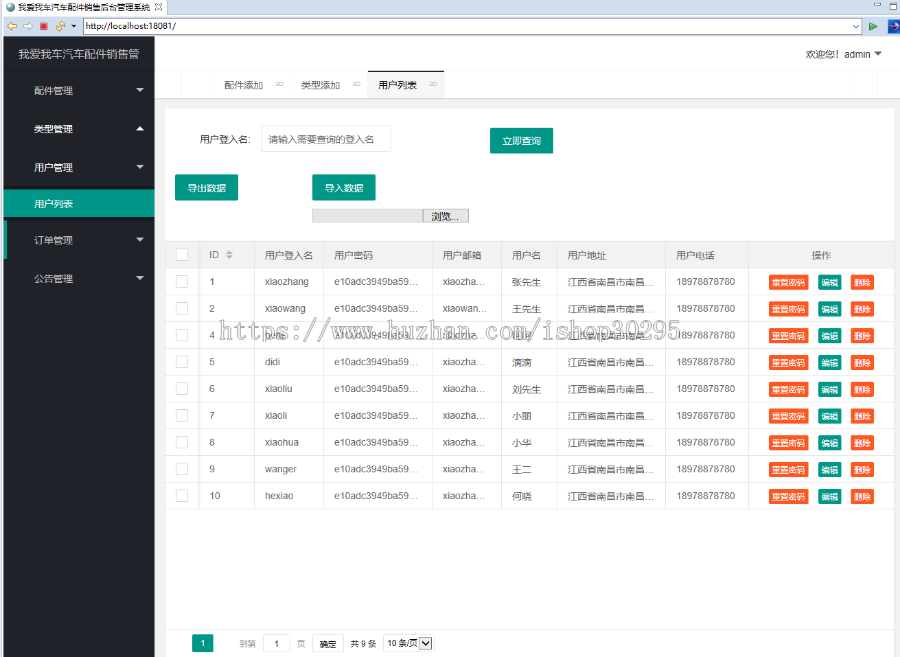Close the 配件添加 tab using its x icon
Image resolution: width=900 pixels, height=657 pixels.
[281, 84]
